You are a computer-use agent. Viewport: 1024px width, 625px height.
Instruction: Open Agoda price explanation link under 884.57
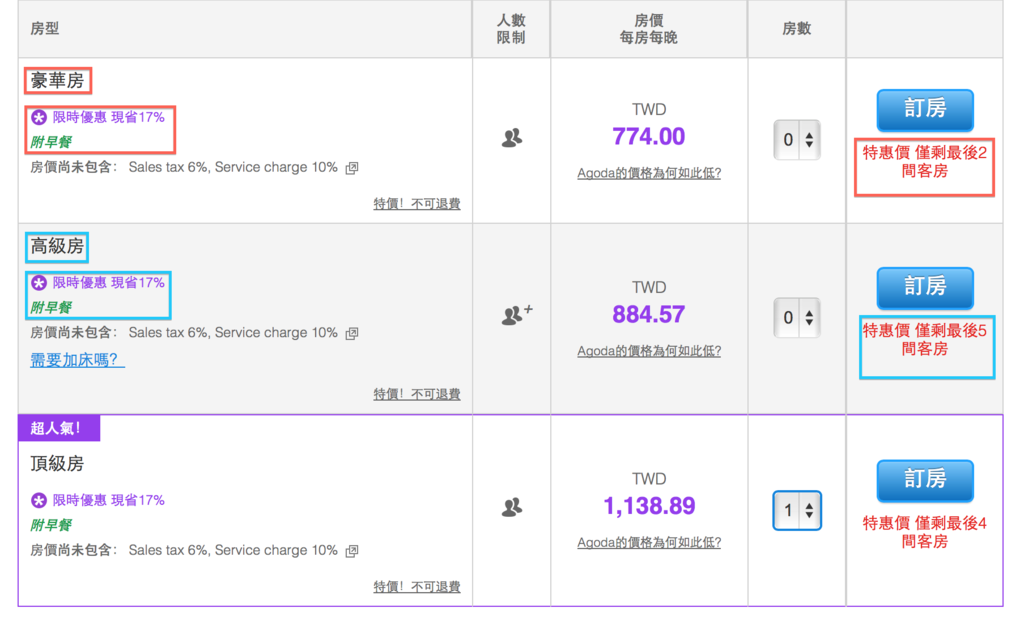pyautogui.click(x=649, y=351)
